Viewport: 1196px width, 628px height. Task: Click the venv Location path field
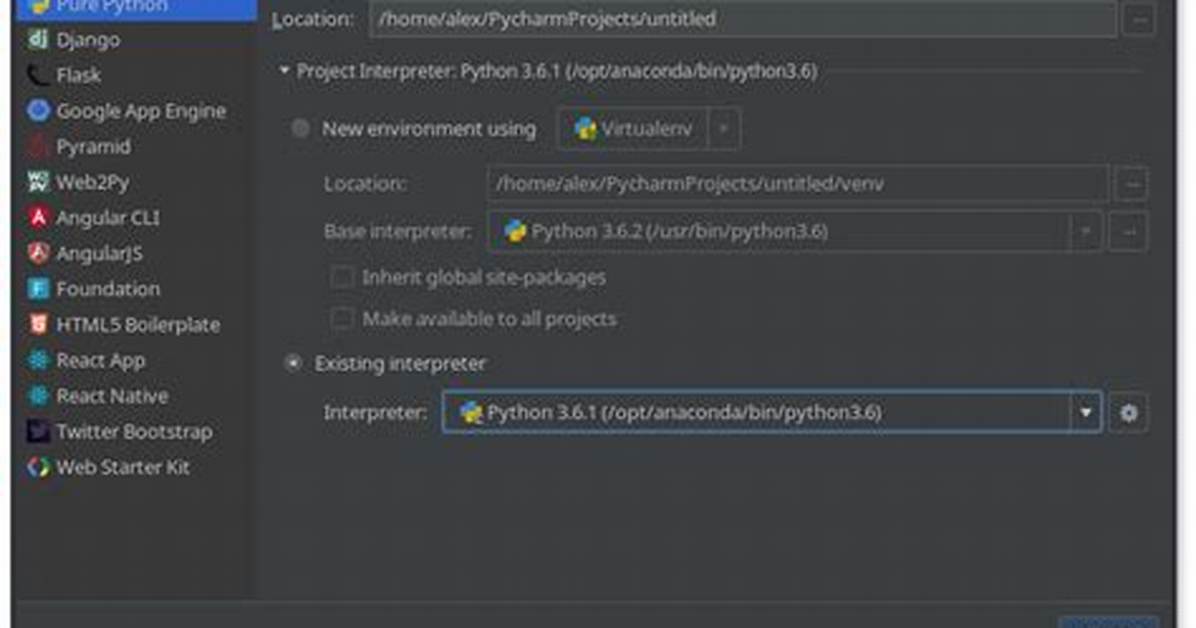798,184
